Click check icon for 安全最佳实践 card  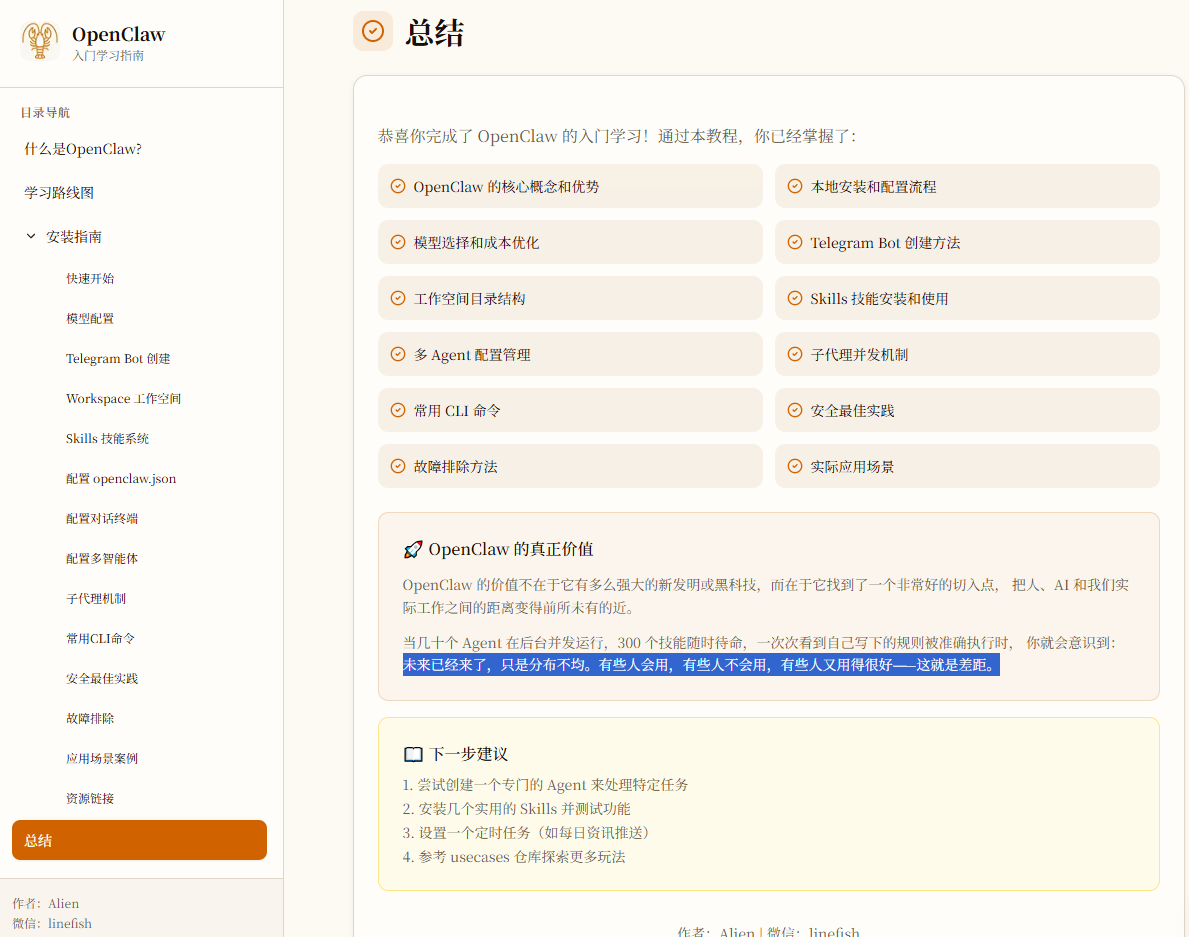[795, 410]
